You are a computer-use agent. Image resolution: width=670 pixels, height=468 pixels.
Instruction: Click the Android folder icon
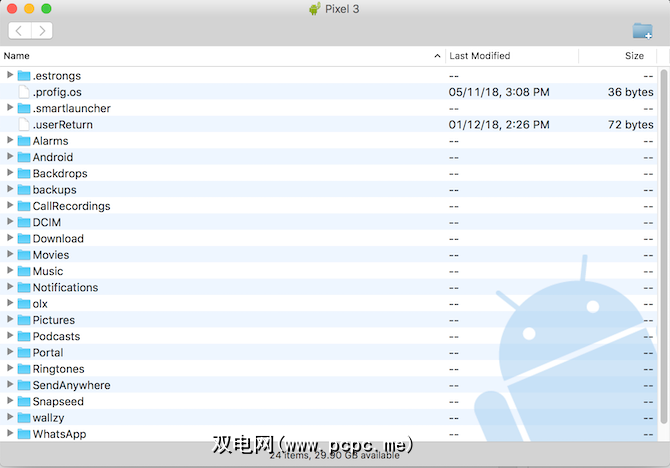[x=24, y=157]
